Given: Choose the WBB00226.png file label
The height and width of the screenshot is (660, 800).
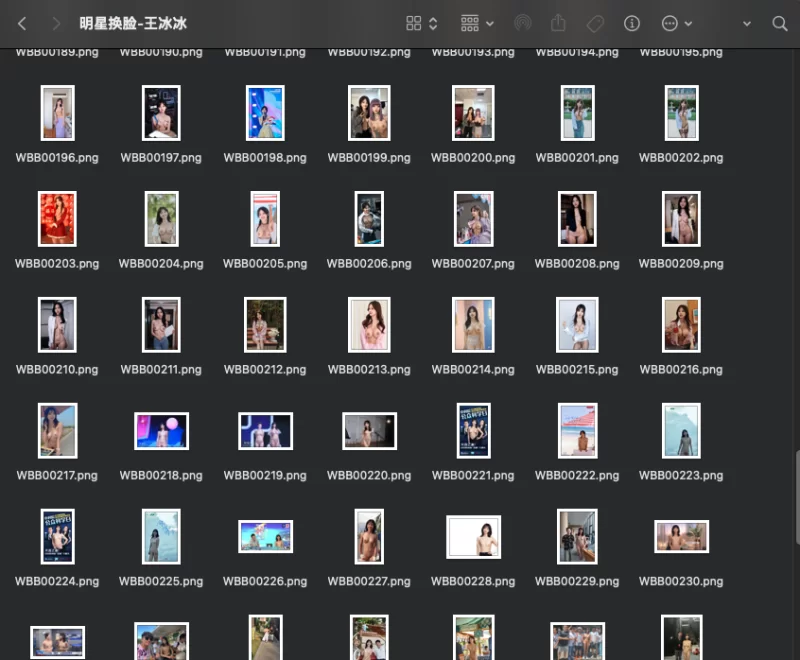Looking at the screenshot, I should pyautogui.click(x=265, y=581).
